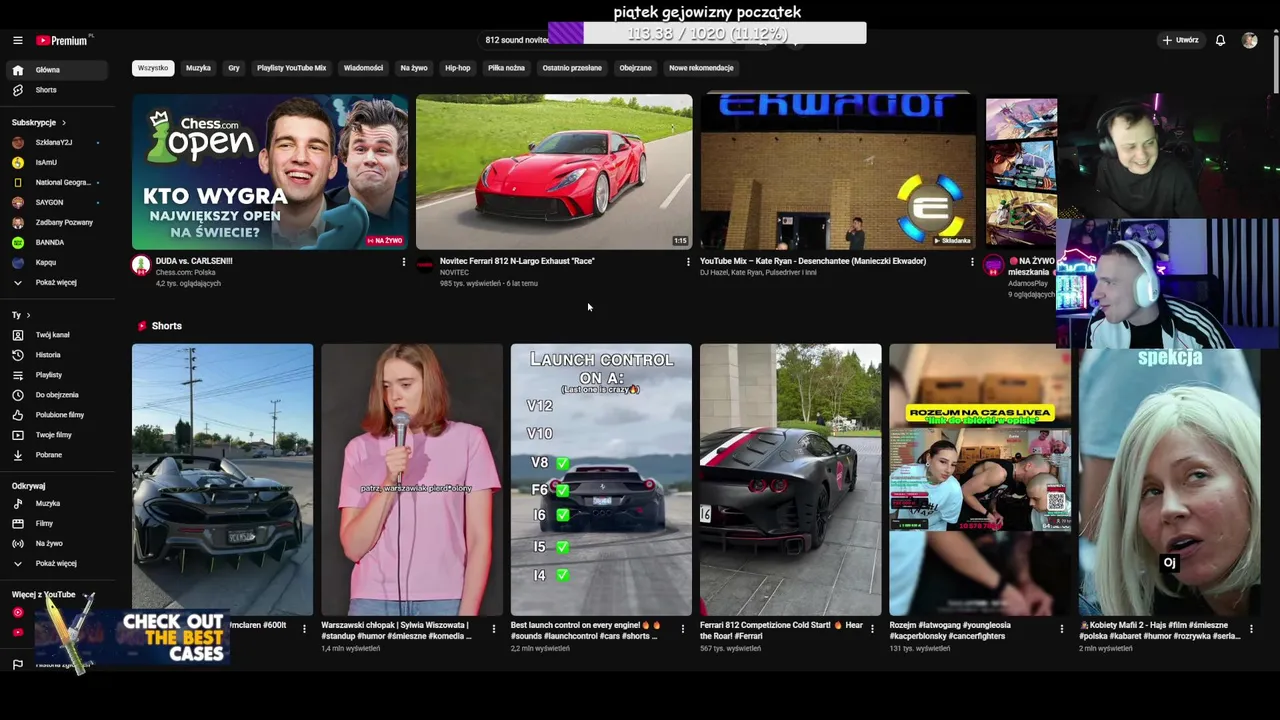Open Historia in the sidebar
Screen dimensions: 1280x720
point(55,355)
